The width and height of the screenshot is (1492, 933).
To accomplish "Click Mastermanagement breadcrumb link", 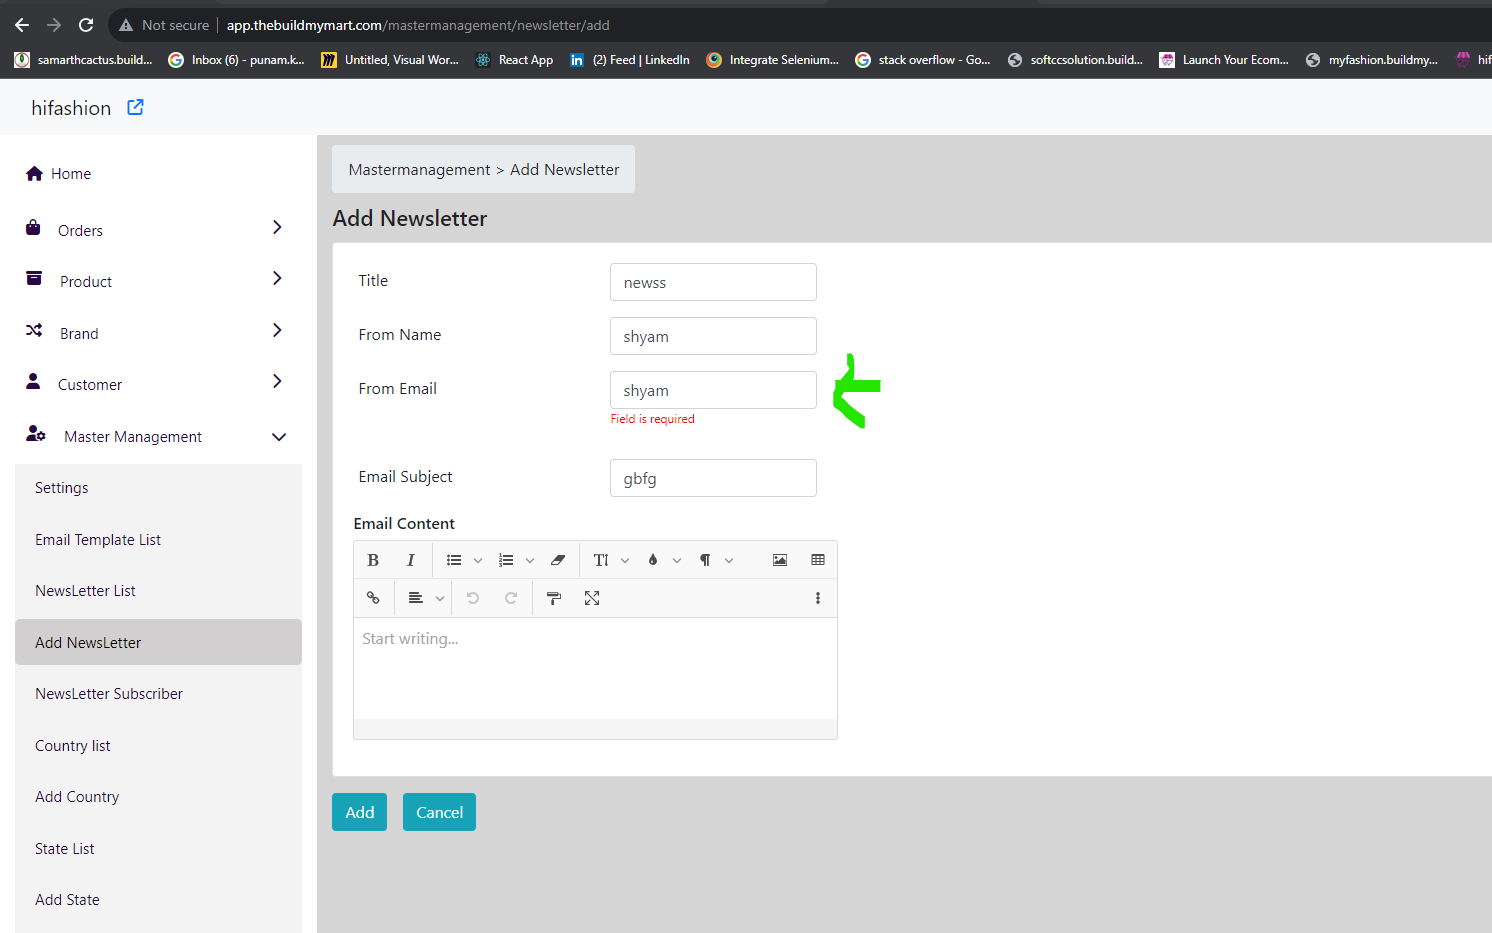I will tap(419, 170).
